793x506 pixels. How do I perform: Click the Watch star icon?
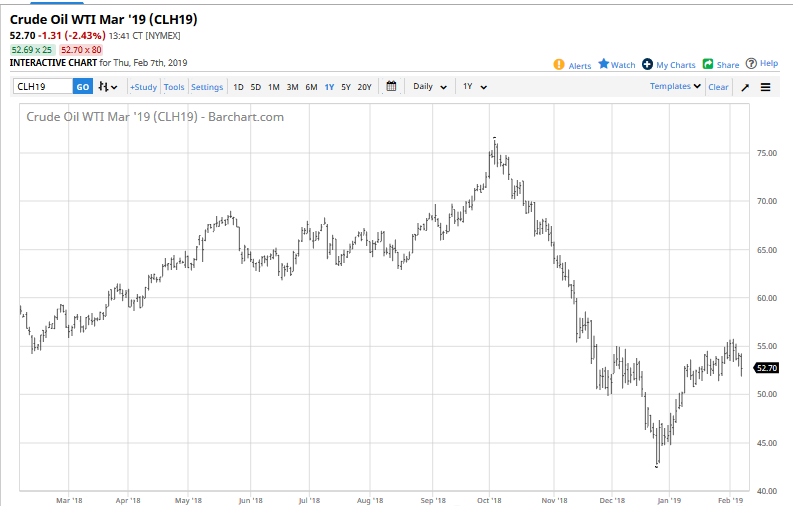point(604,64)
